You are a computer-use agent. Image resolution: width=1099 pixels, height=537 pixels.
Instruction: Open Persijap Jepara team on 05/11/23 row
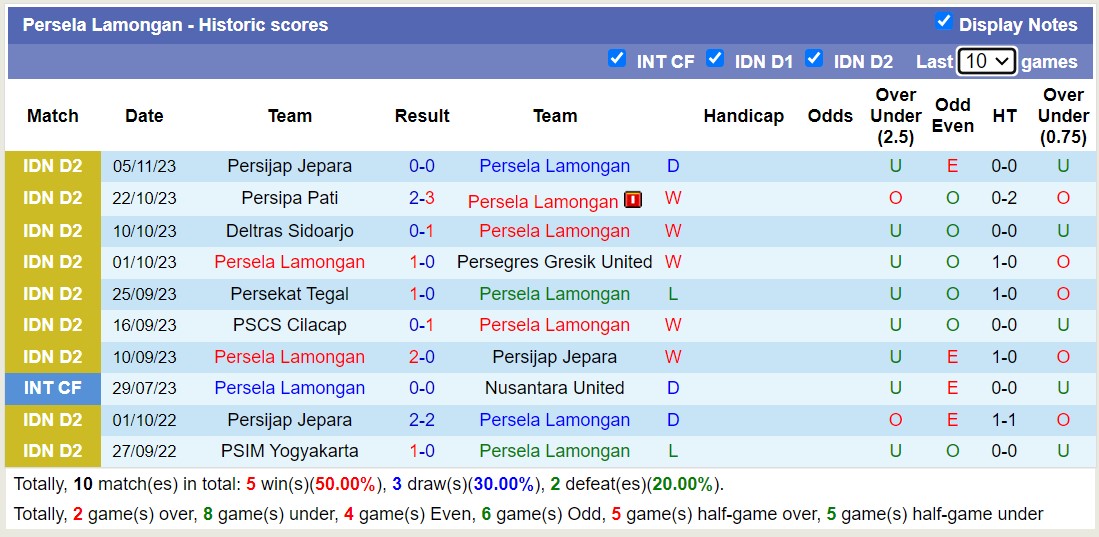coord(289,166)
